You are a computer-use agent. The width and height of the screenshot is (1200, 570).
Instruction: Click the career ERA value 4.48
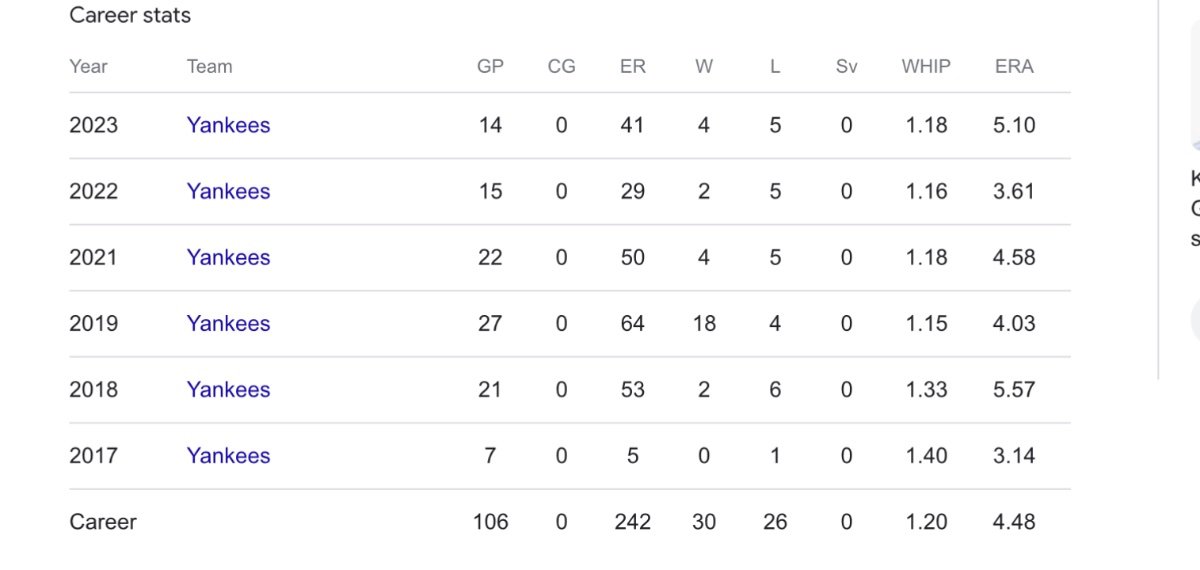tap(1014, 521)
